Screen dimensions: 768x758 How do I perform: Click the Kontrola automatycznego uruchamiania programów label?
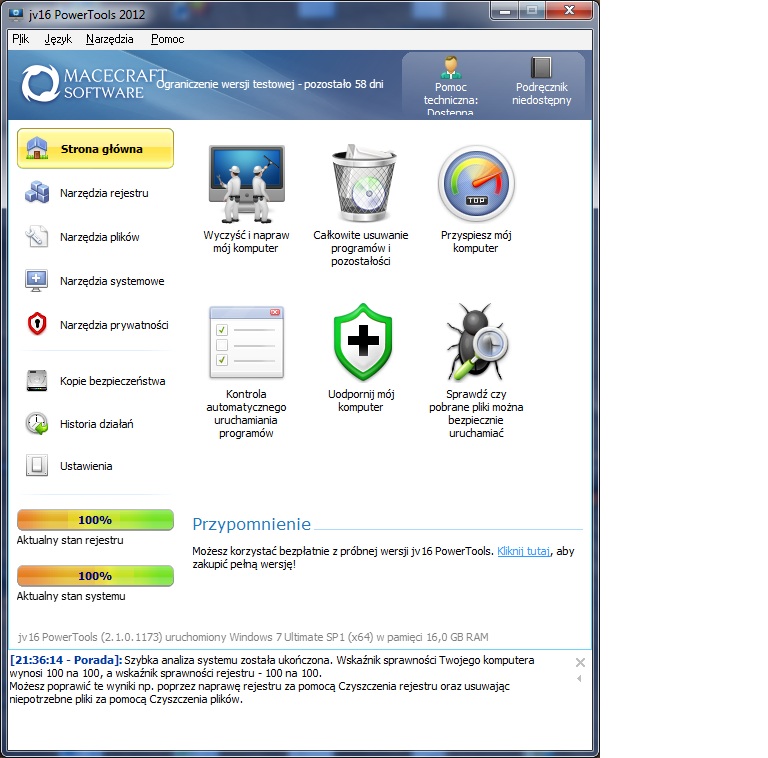(246, 413)
